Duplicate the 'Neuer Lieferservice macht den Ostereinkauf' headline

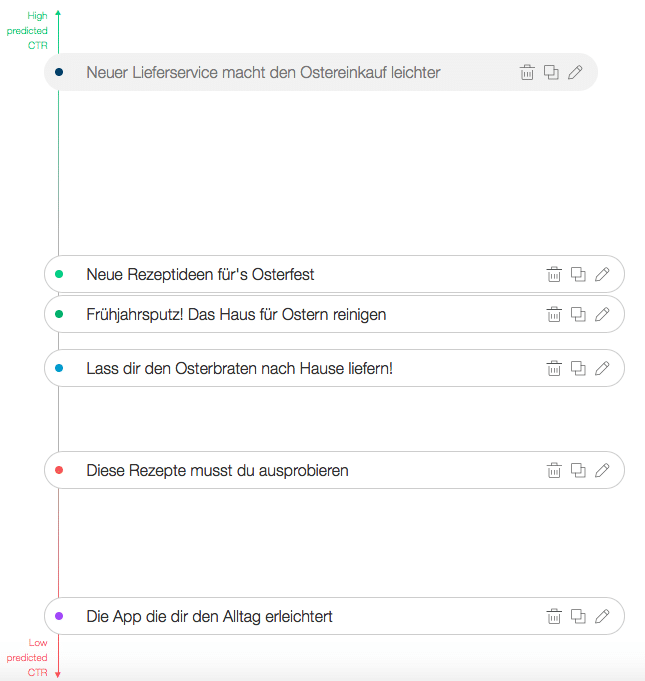click(551, 72)
